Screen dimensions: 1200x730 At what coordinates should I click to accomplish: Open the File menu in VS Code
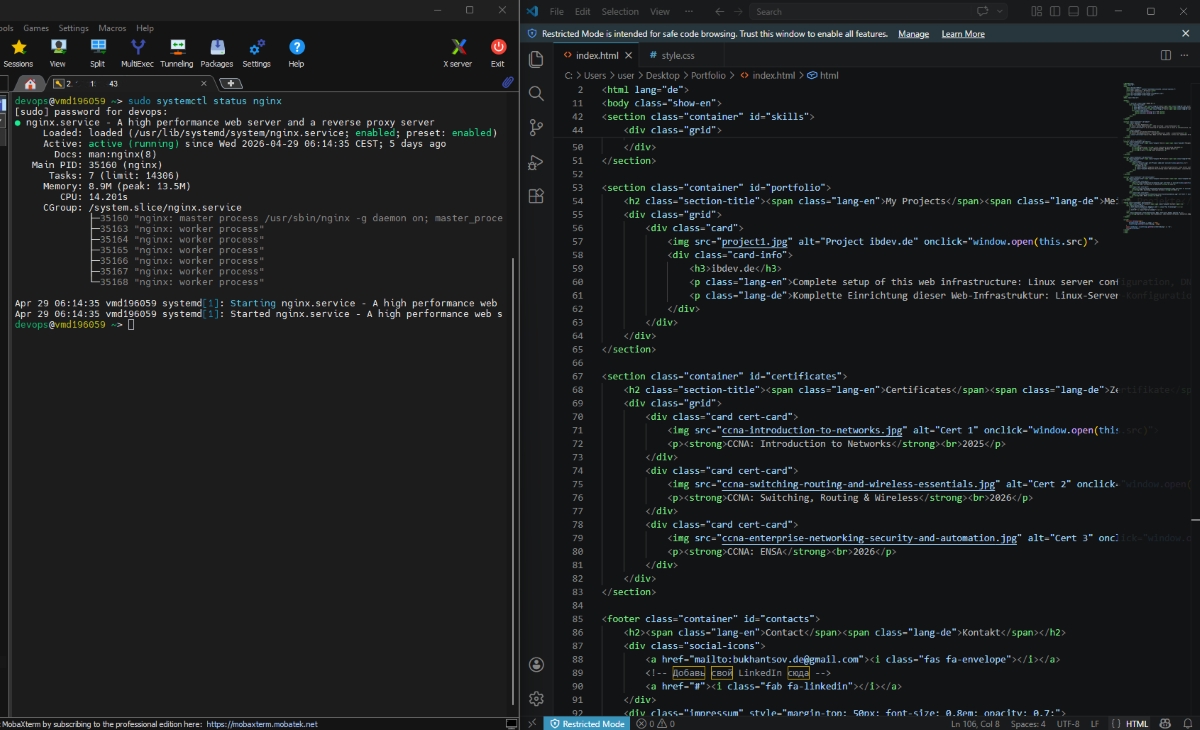(x=557, y=11)
